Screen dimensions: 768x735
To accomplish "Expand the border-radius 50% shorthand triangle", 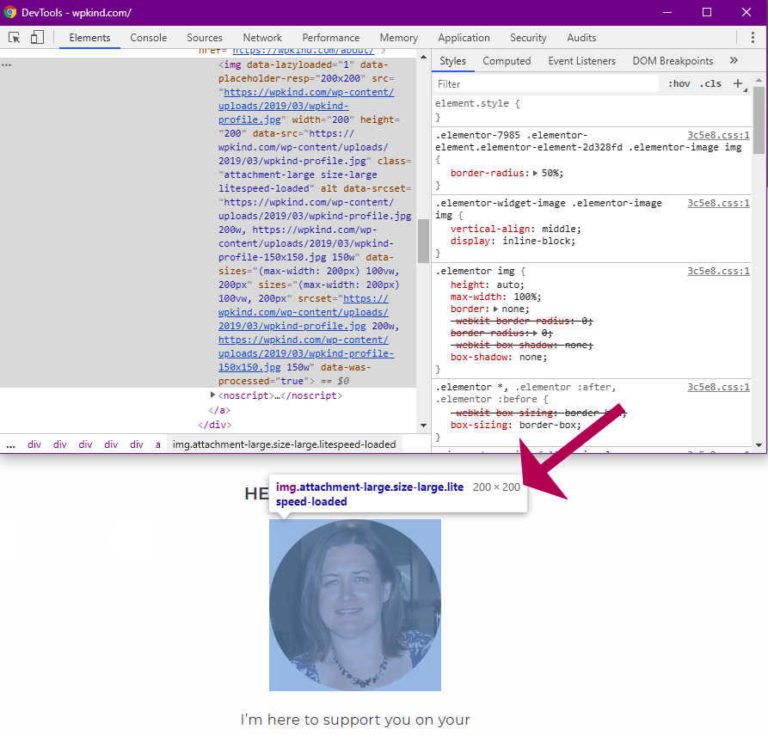I will coord(536,173).
